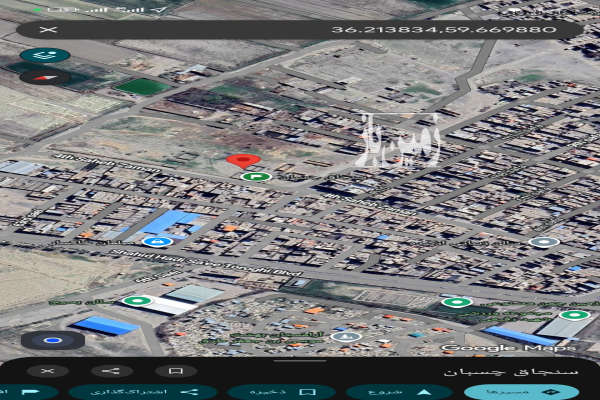This screenshot has height=400, width=600.
Task: Tap the green marker above Google Maps logo
Action: coord(457,301)
